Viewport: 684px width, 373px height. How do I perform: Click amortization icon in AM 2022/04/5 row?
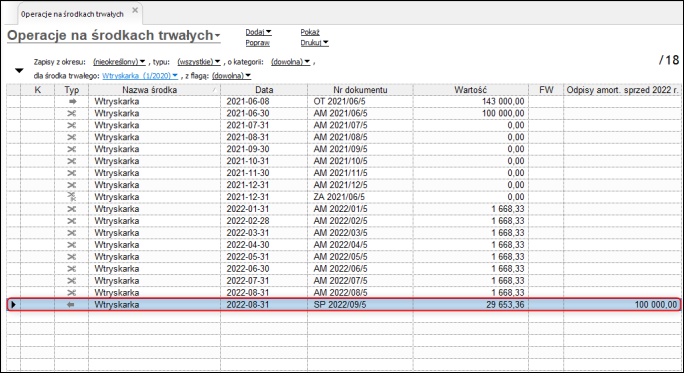(x=72, y=245)
